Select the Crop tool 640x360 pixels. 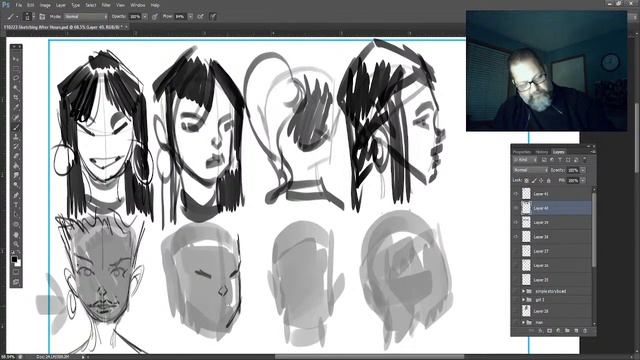pyautogui.click(x=16, y=98)
